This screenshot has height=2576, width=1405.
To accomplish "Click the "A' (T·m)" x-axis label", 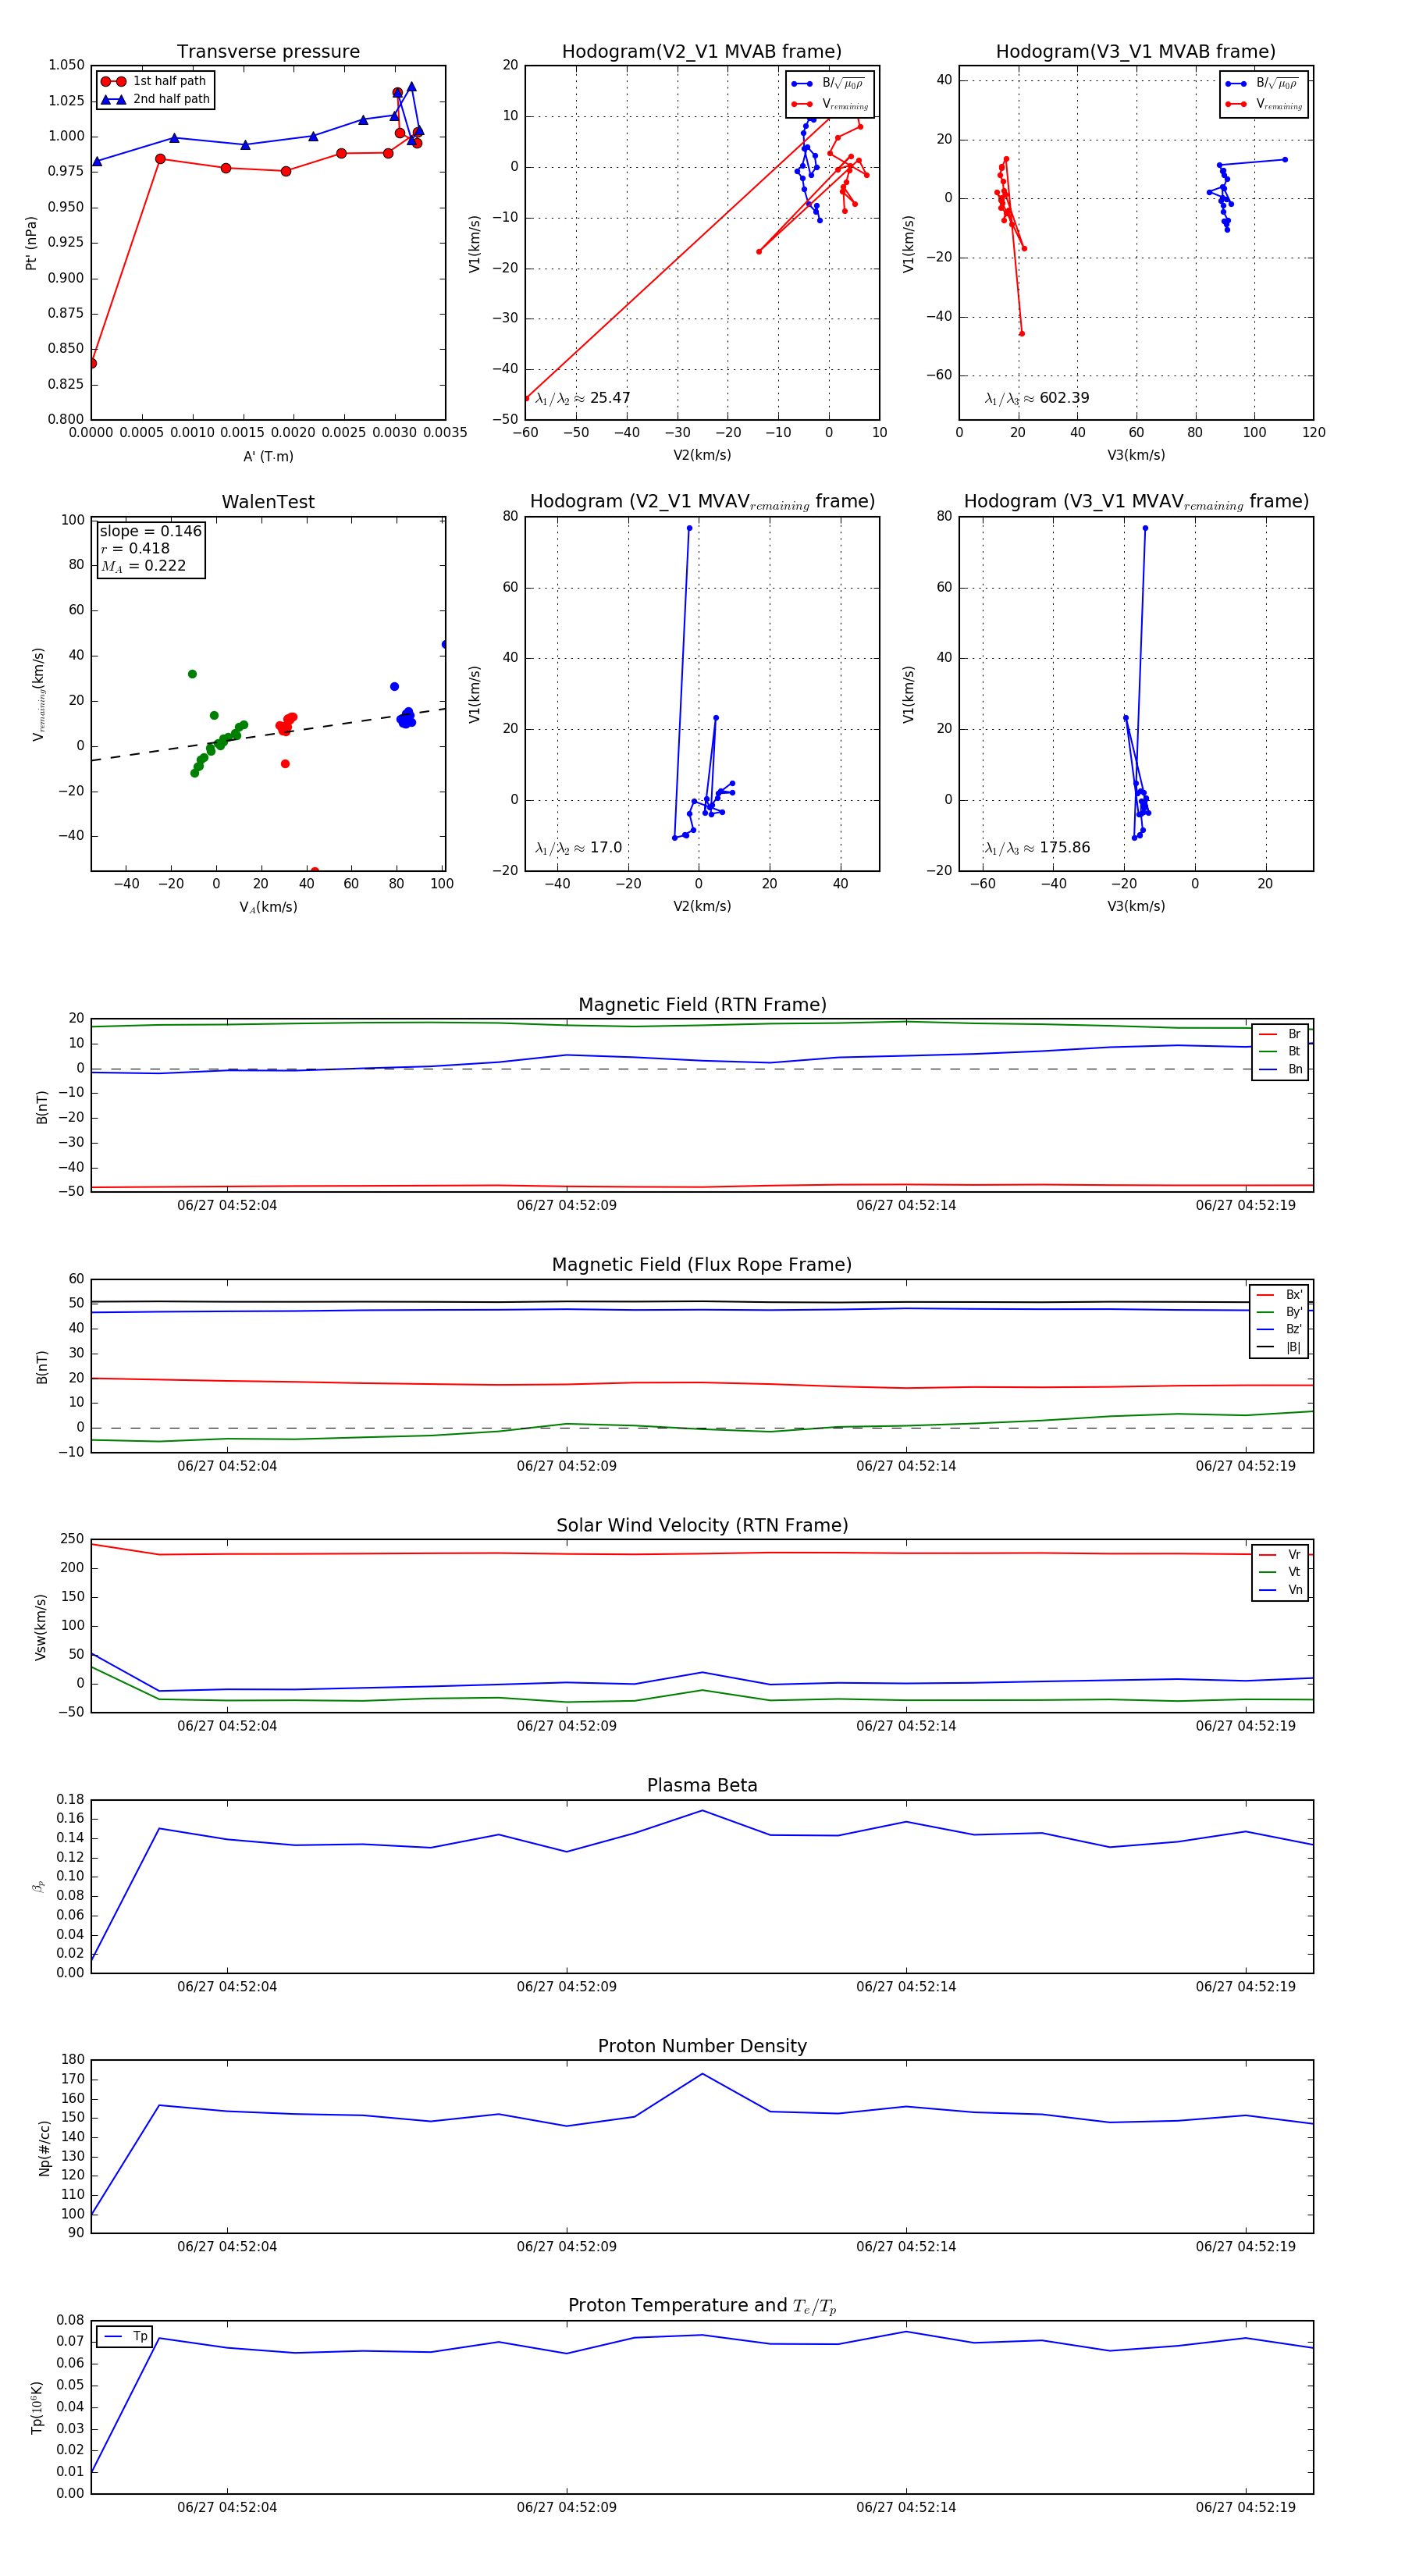I will coord(268,456).
